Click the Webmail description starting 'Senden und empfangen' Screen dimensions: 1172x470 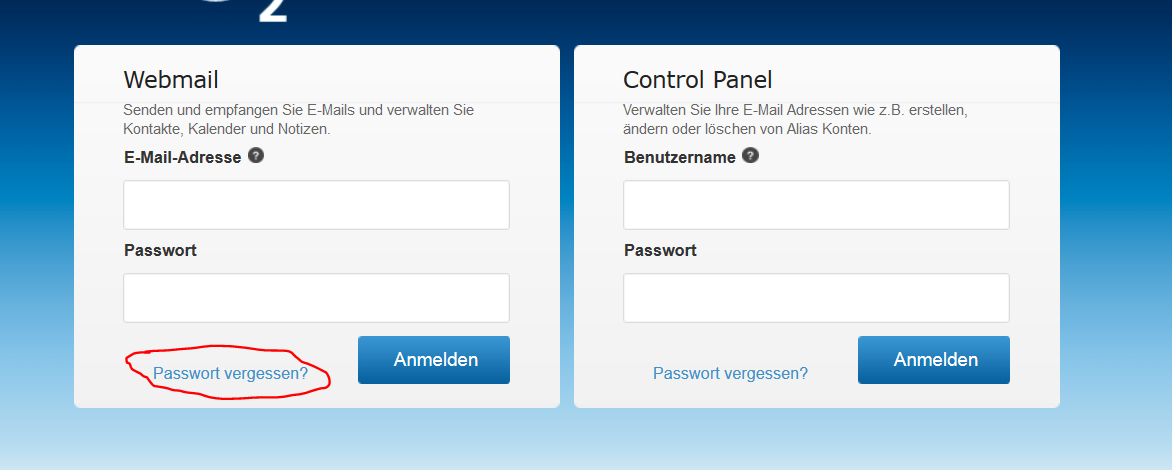click(x=299, y=120)
